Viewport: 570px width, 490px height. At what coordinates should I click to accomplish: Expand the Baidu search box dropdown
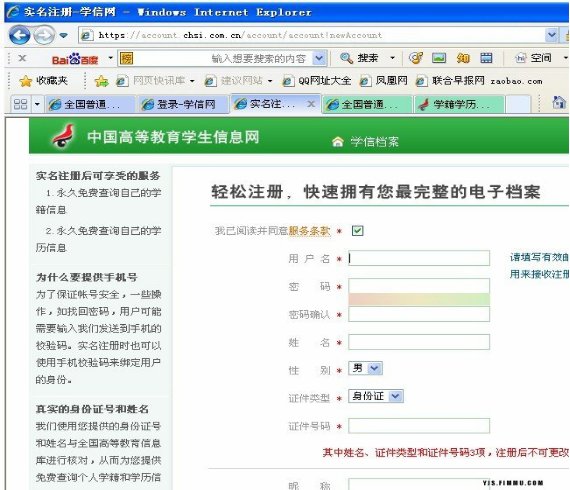[319, 59]
